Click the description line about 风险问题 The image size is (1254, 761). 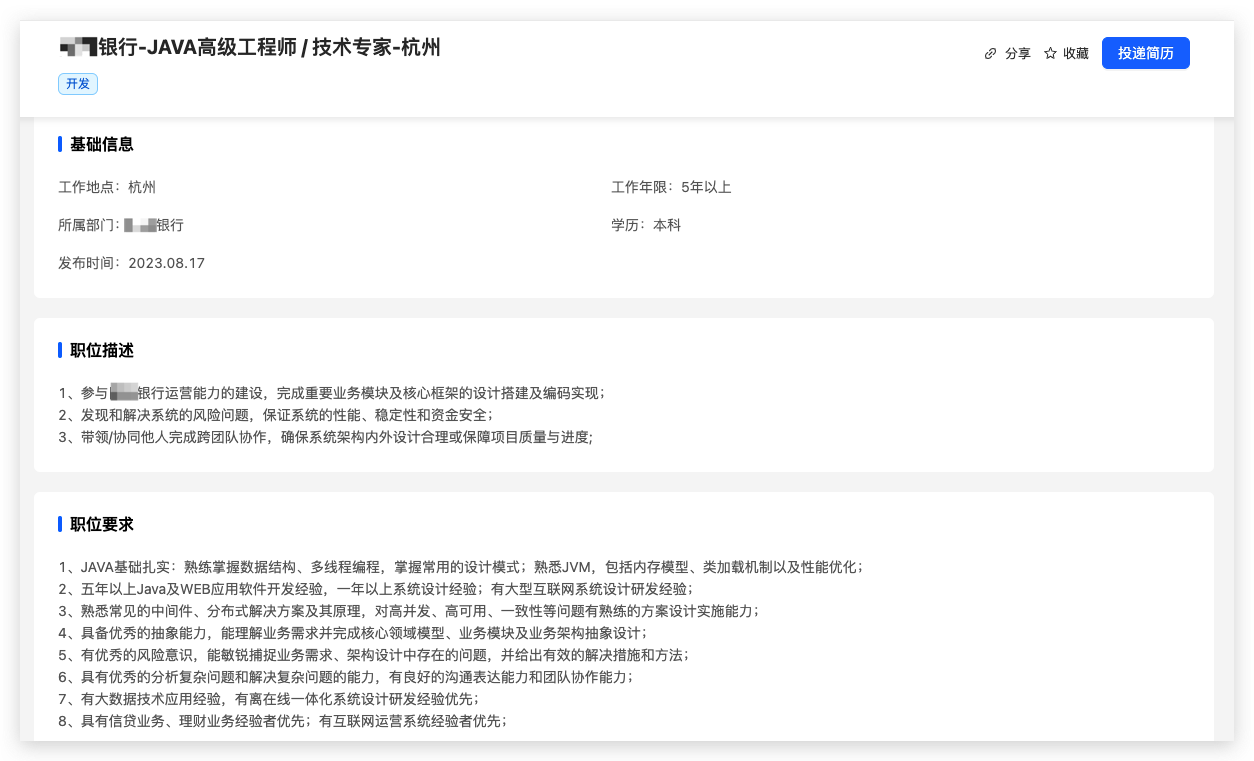pos(276,415)
